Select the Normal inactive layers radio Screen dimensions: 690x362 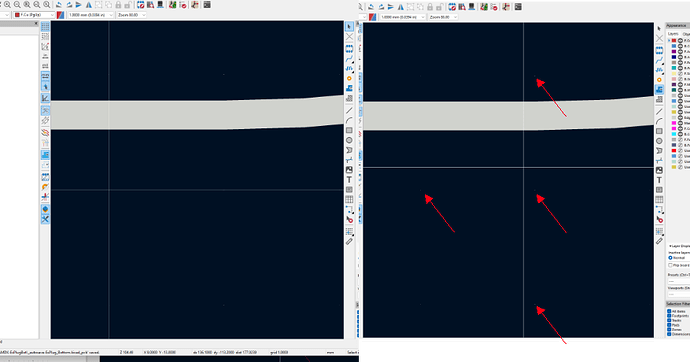click(x=670, y=258)
